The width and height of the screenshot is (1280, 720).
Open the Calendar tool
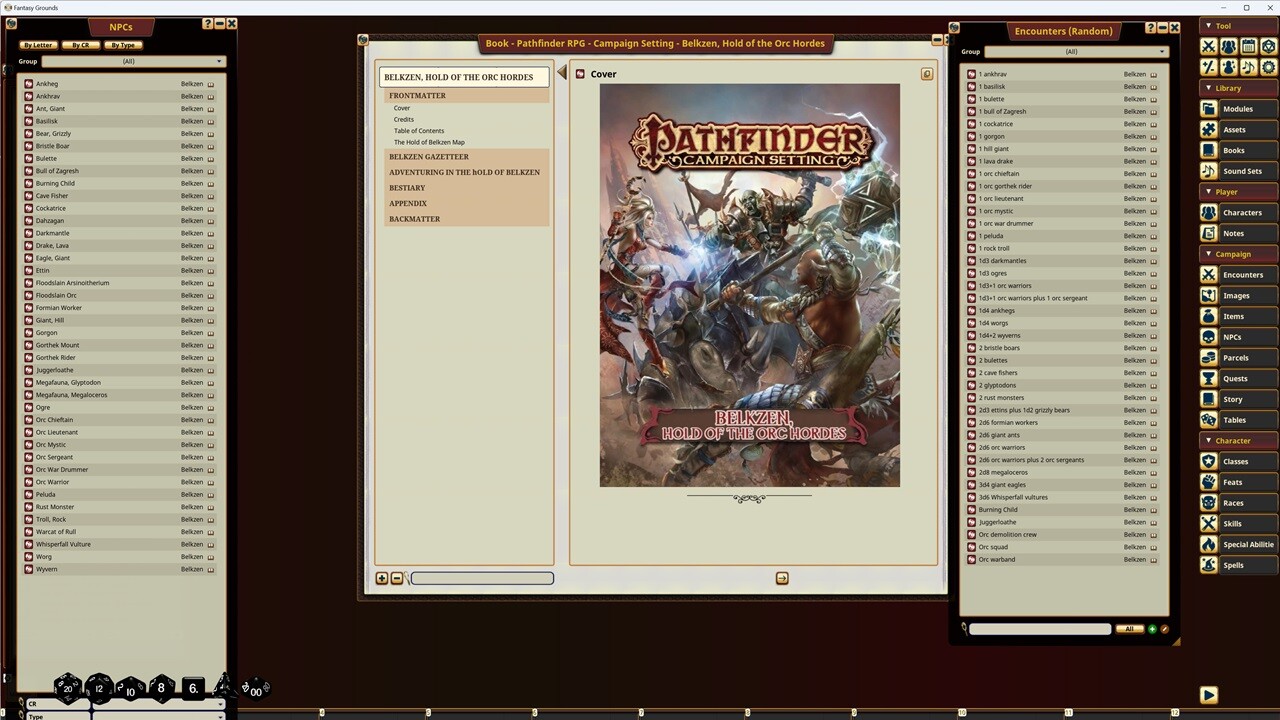tap(1247, 46)
